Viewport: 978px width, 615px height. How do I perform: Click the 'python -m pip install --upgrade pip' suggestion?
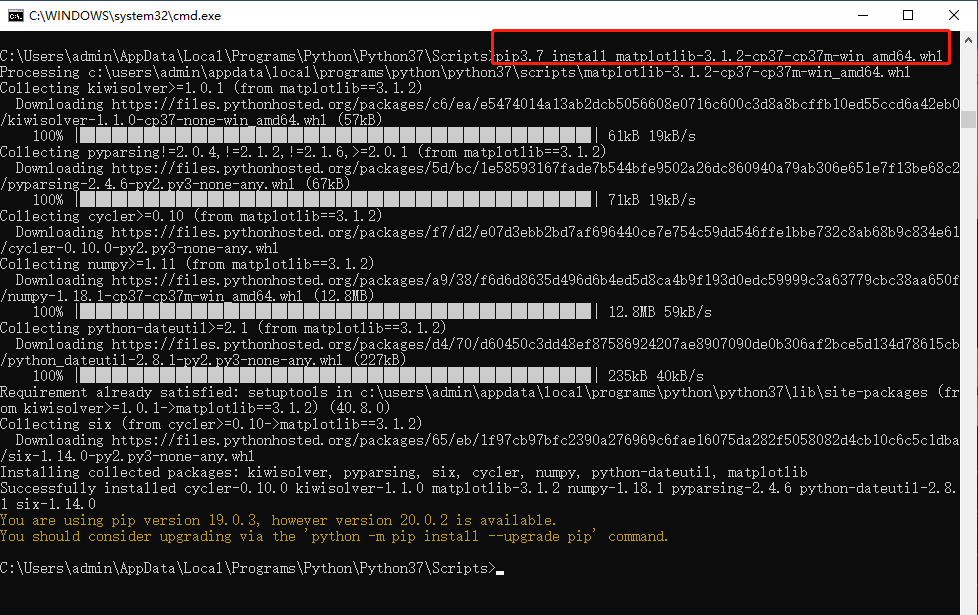[x=453, y=536]
